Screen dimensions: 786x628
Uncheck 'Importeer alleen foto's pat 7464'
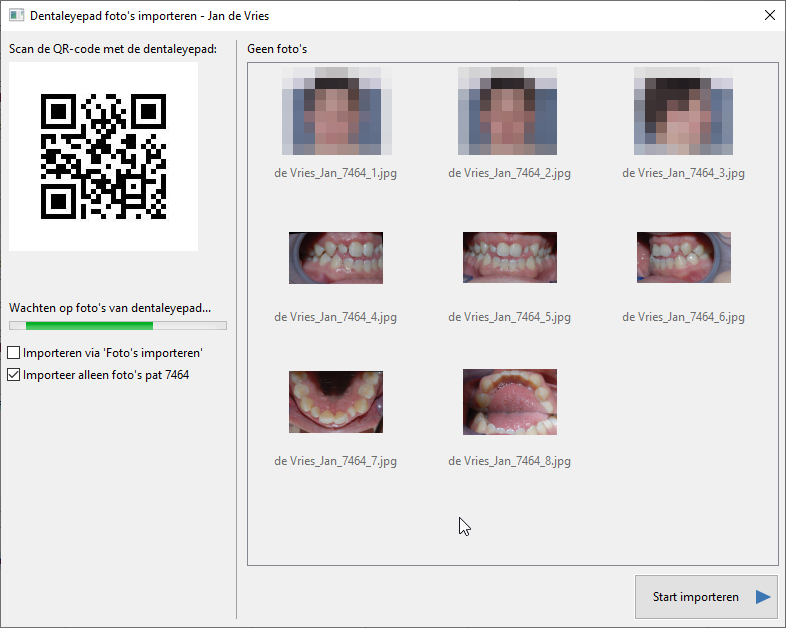click(14, 375)
